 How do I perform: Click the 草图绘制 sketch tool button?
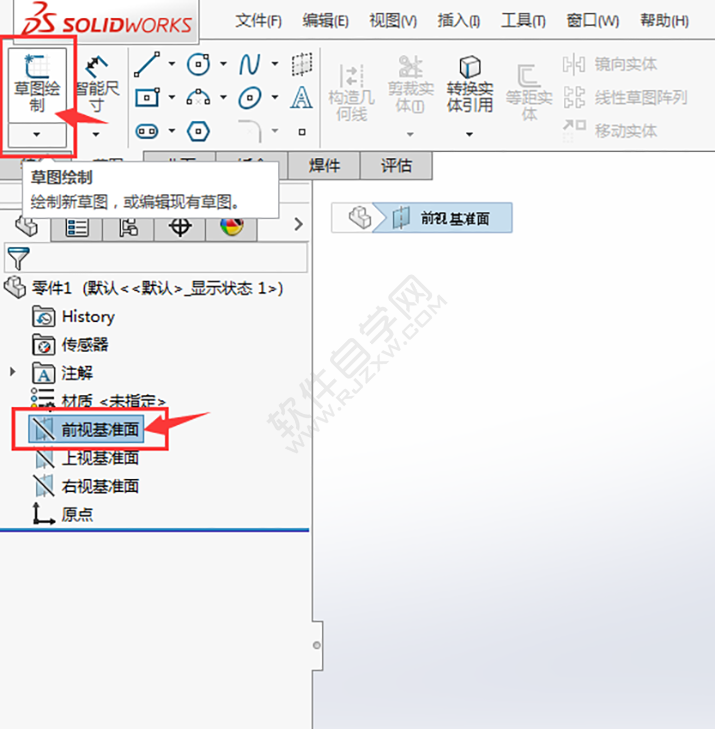[37, 85]
